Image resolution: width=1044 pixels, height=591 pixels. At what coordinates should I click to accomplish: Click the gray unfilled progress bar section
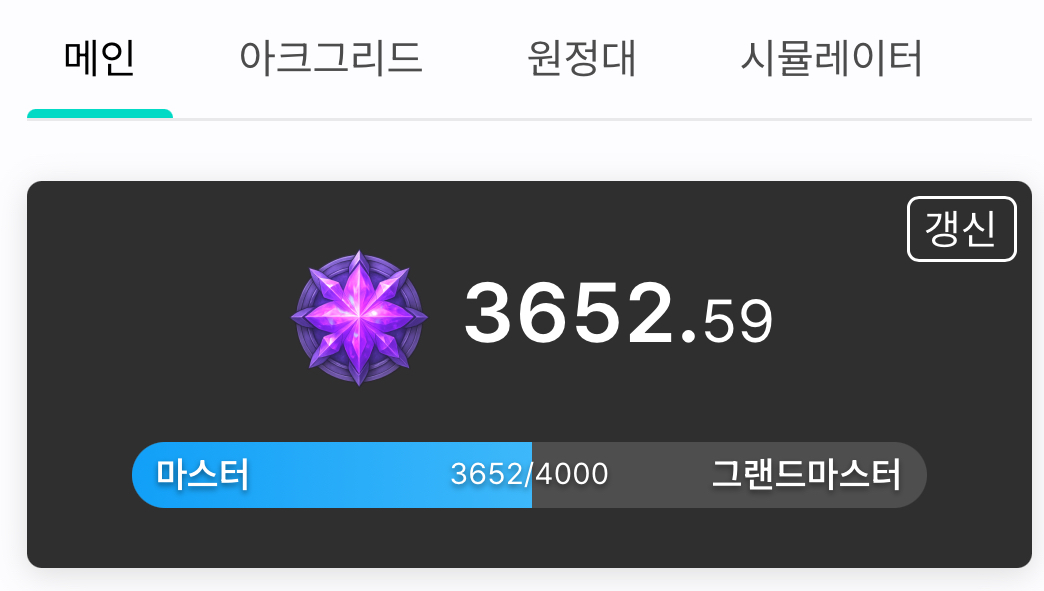pyautogui.click(x=729, y=475)
